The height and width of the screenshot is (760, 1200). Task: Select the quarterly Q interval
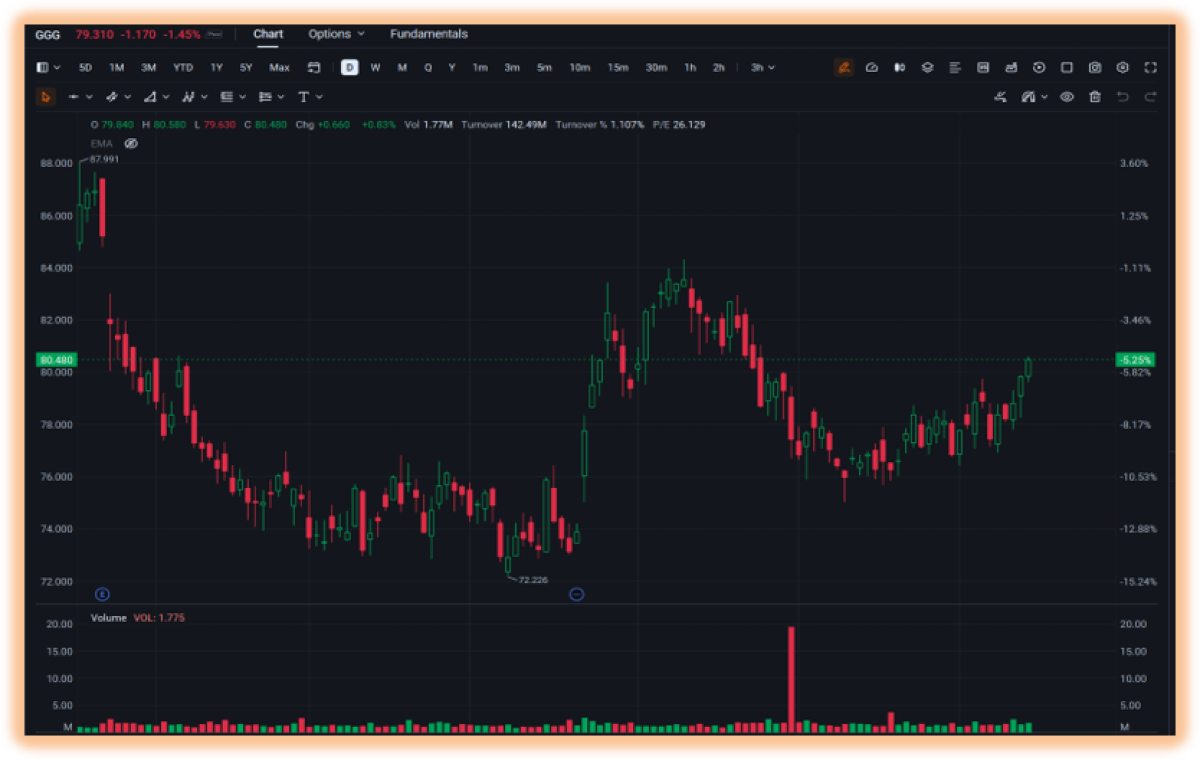(x=428, y=68)
